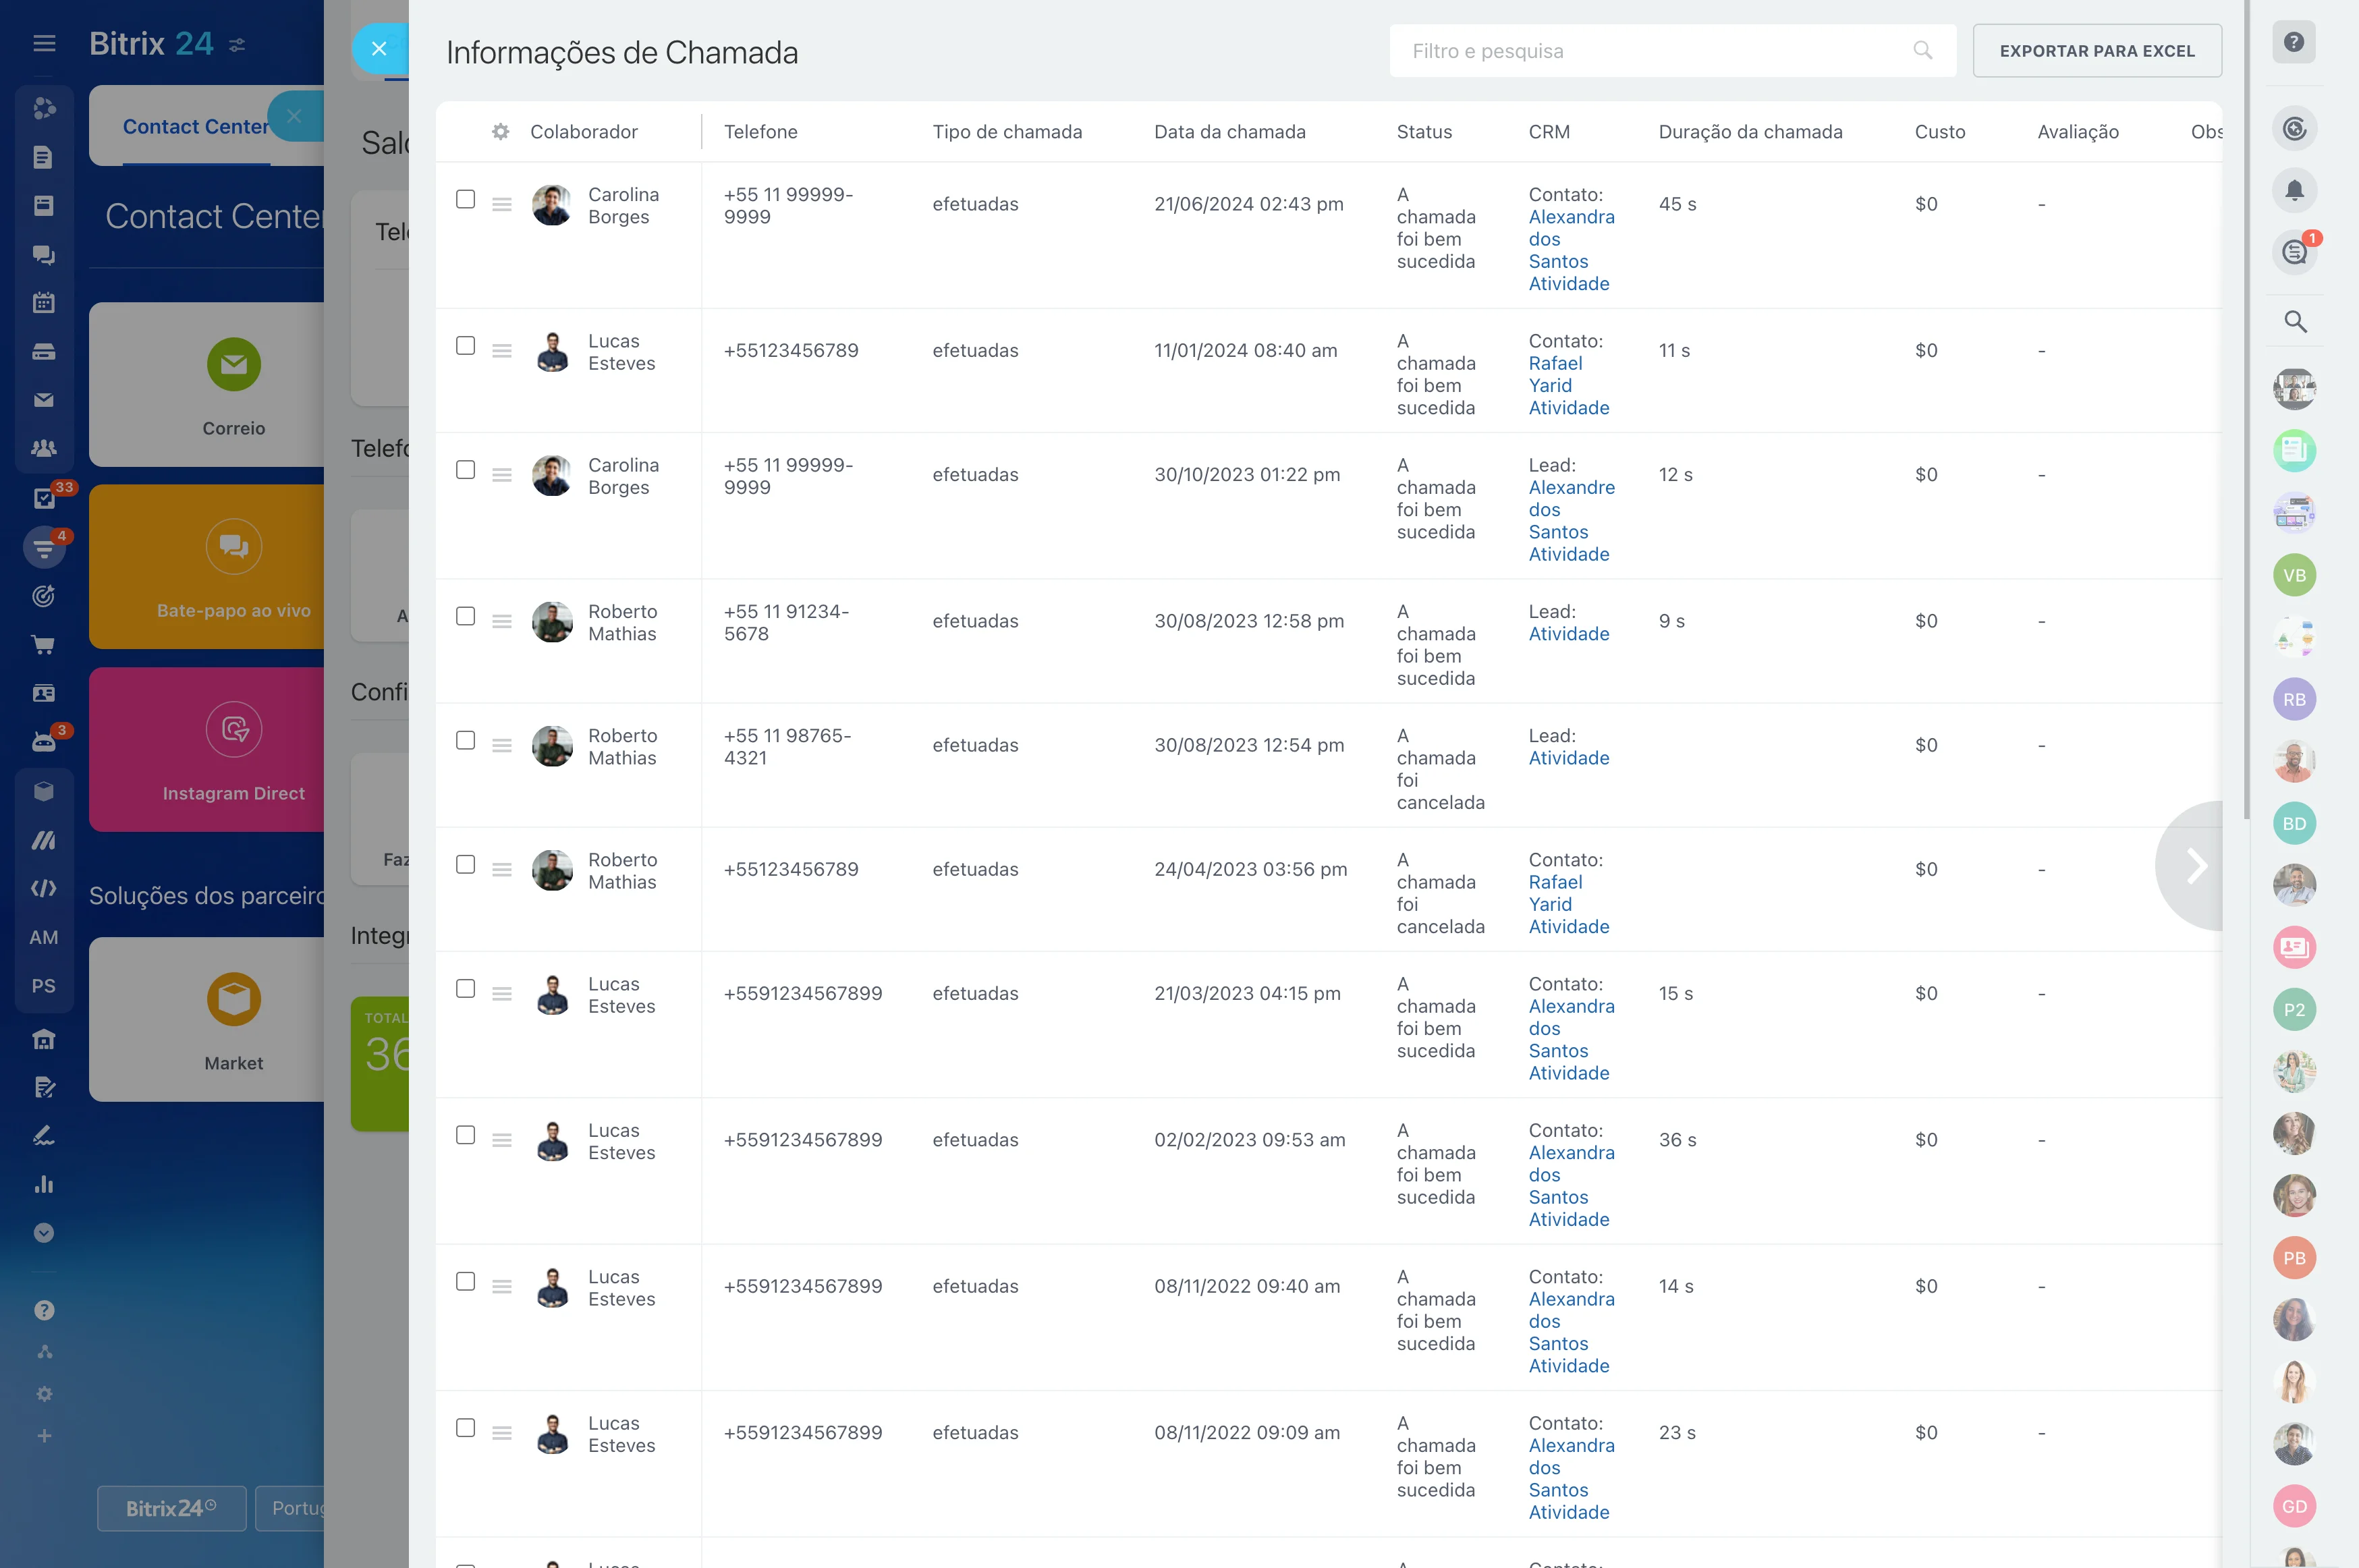Click the help question mark icon
This screenshot has height=1568, width=2359.
pyautogui.click(x=2294, y=42)
